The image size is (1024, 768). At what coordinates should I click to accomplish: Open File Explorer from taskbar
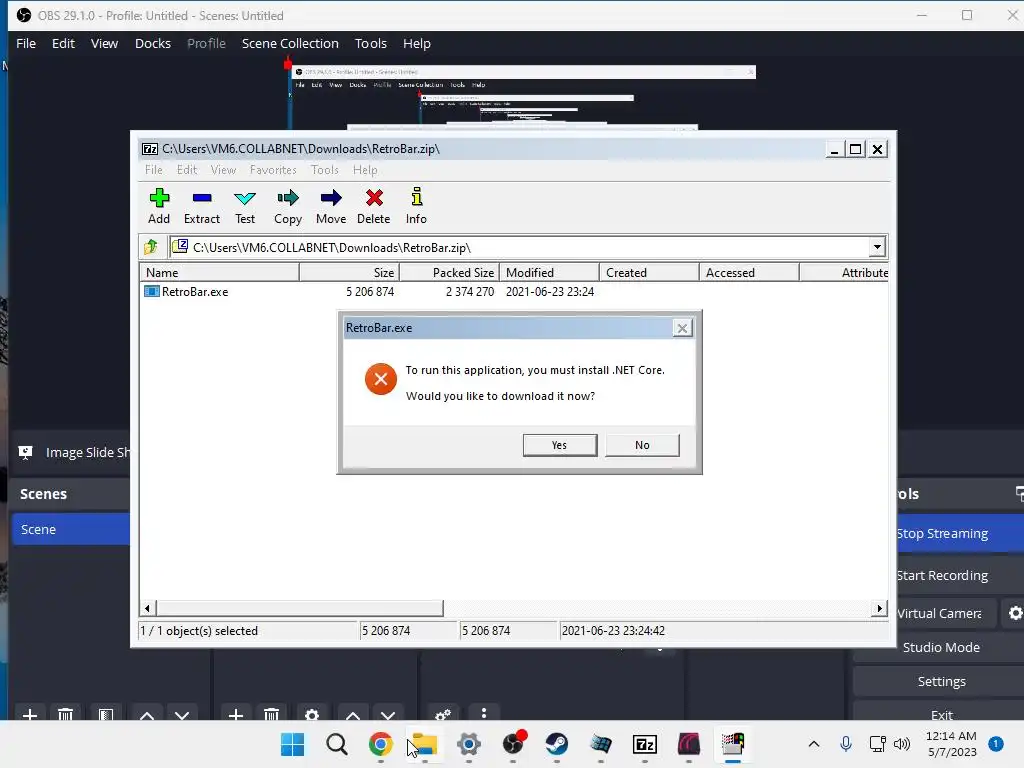pyautogui.click(x=424, y=744)
